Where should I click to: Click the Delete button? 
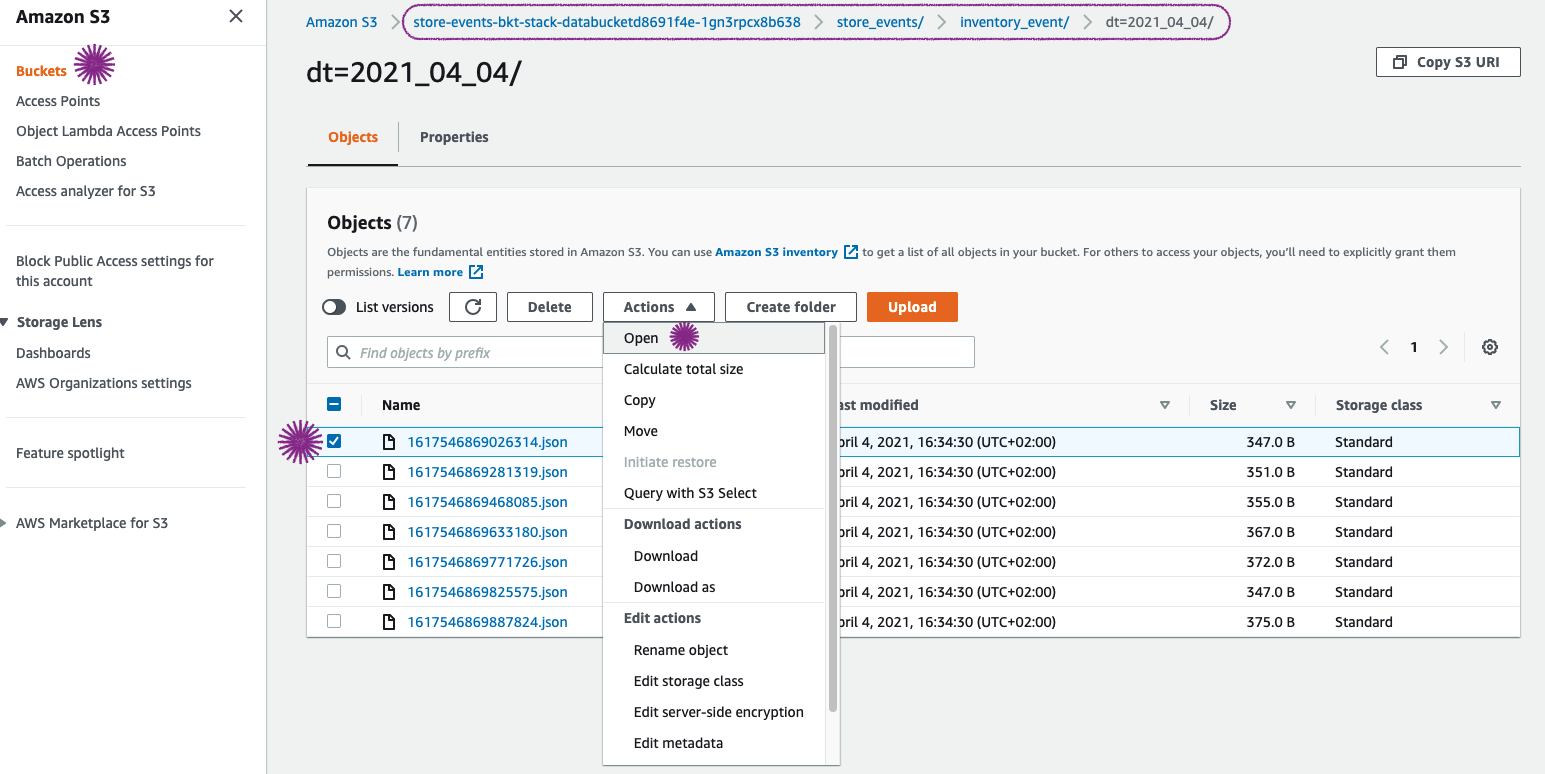pyautogui.click(x=549, y=307)
